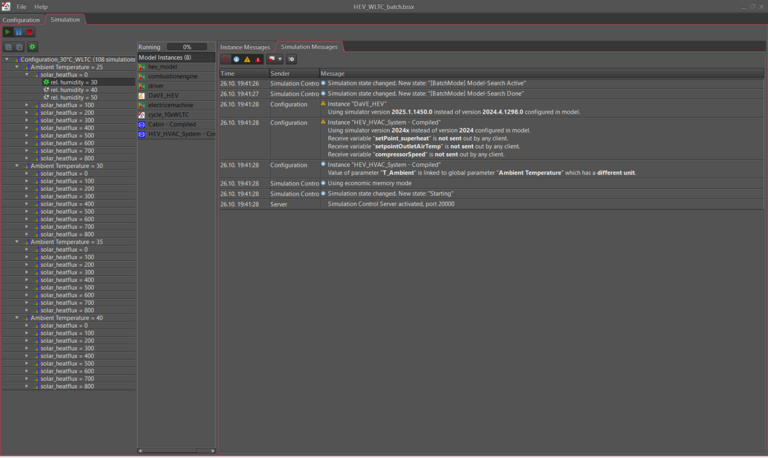Select solar_heatflux = 0 under Ambient Temperature 35
Image resolution: width=768 pixels, height=458 pixels.
coord(64,250)
